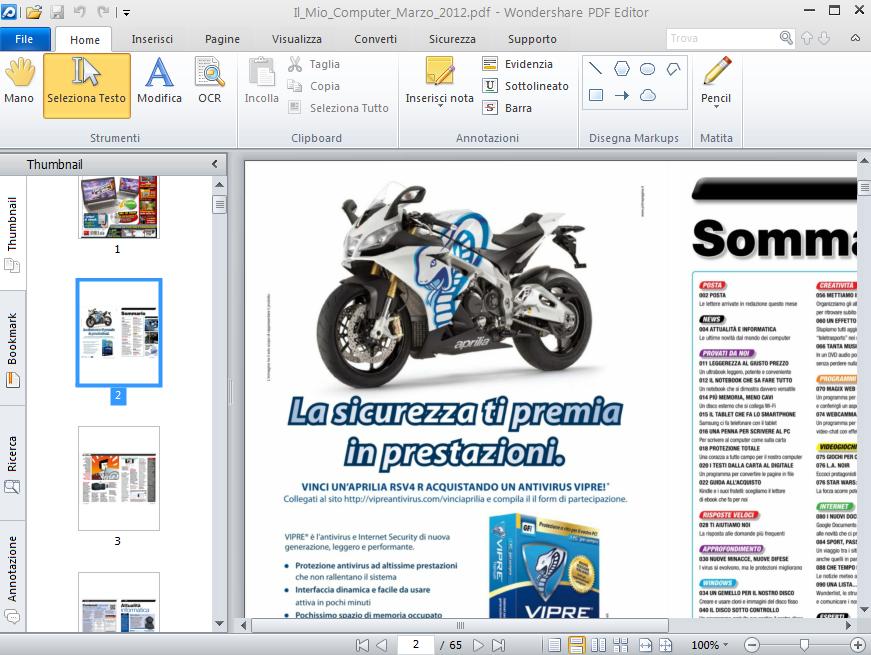Switch to Pagine ribbon tab
Viewport: 871px width, 655px height.
(222, 39)
